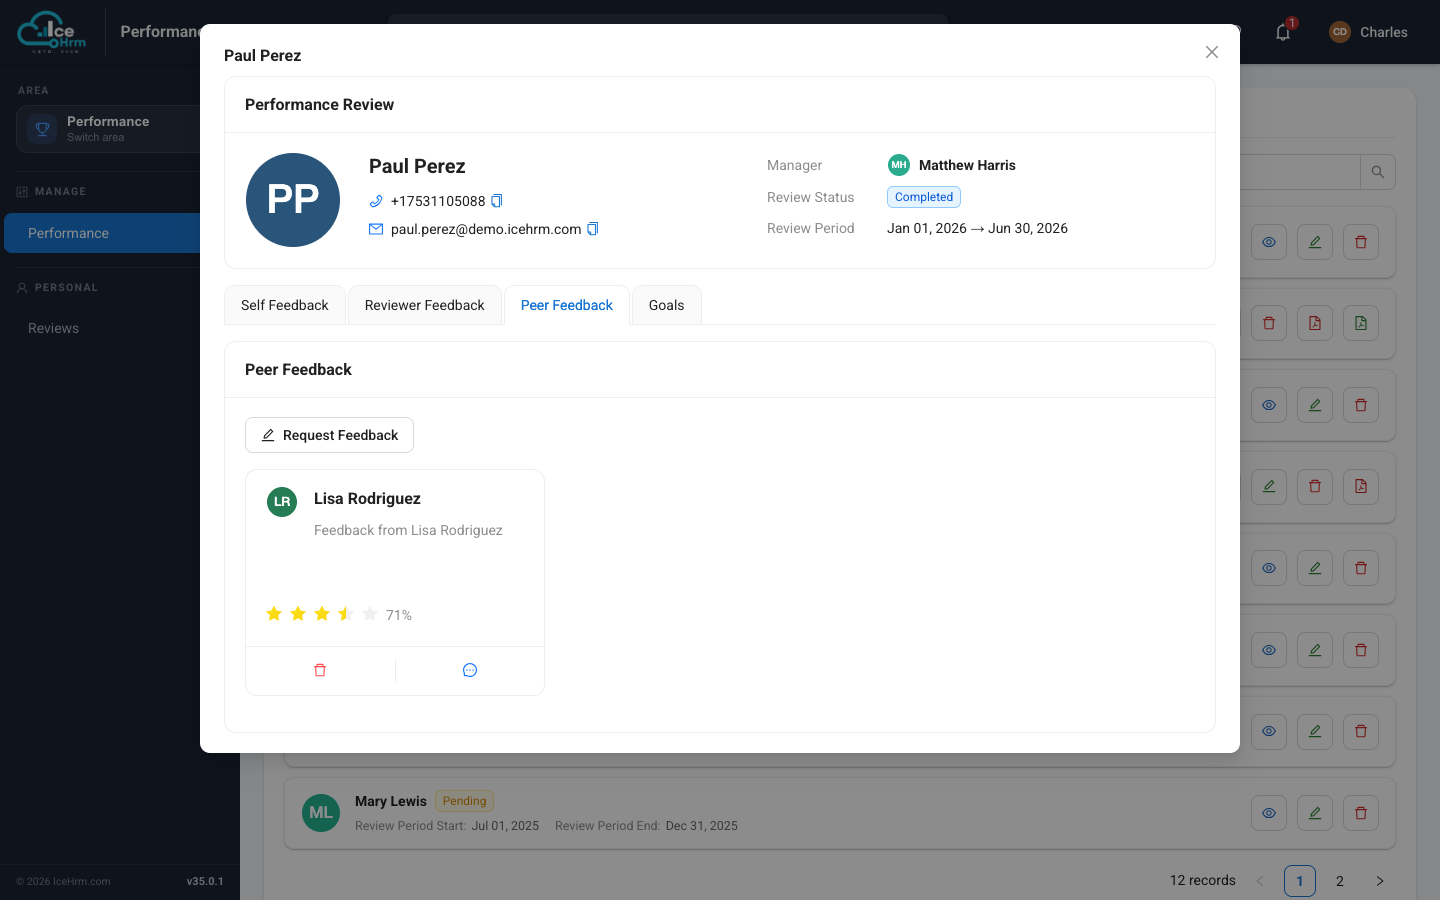View Mary Lewis's review with the eye icon
This screenshot has width=1440, height=900.
pos(1269,813)
